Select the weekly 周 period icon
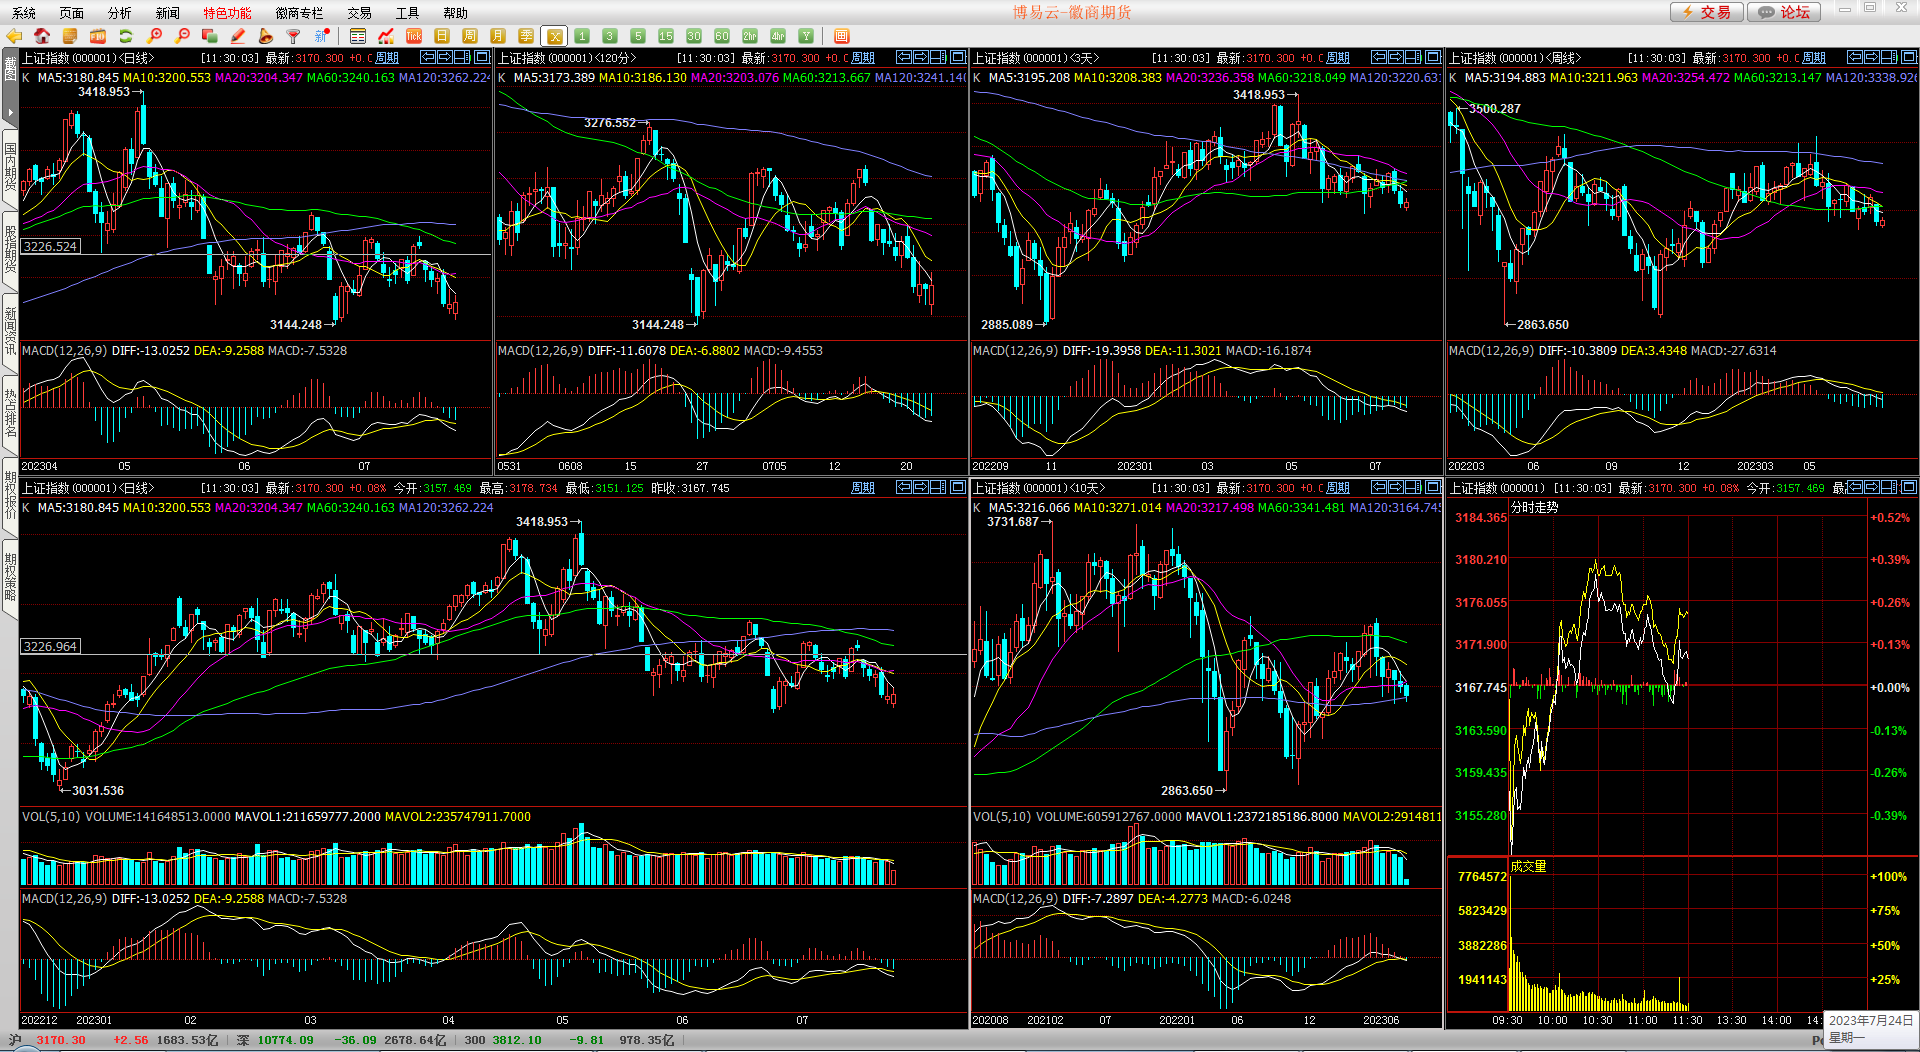 tap(470, 36)
